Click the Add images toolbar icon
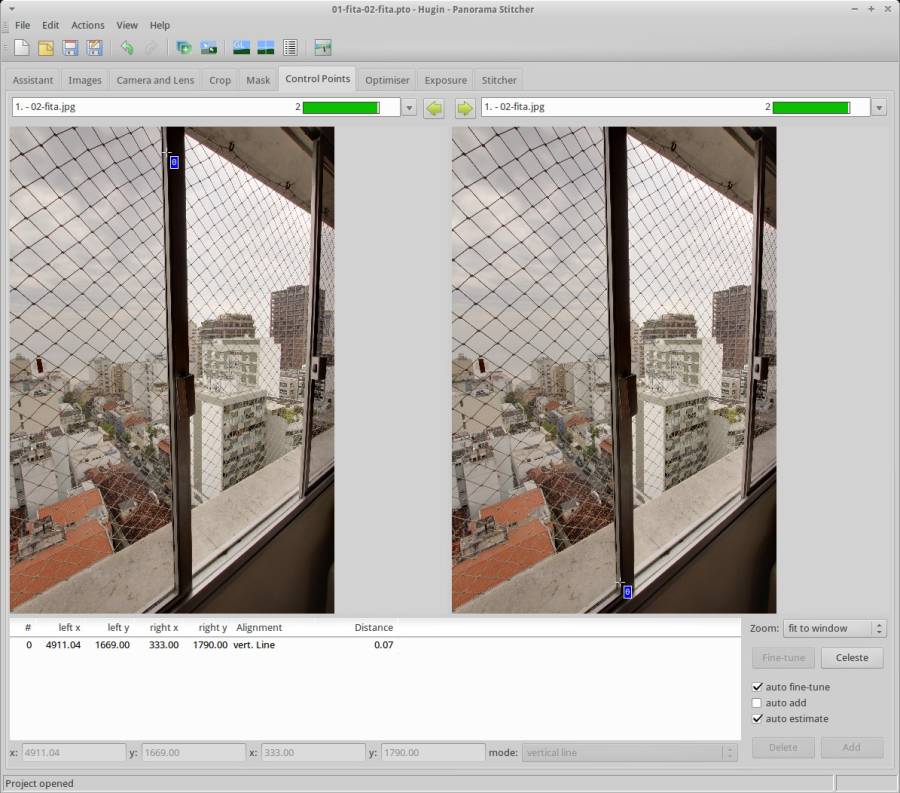 [x=183, y=48]
